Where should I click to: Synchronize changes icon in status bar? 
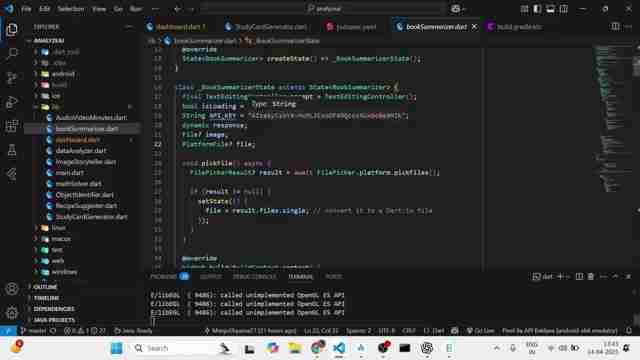[x=53, y=331]
